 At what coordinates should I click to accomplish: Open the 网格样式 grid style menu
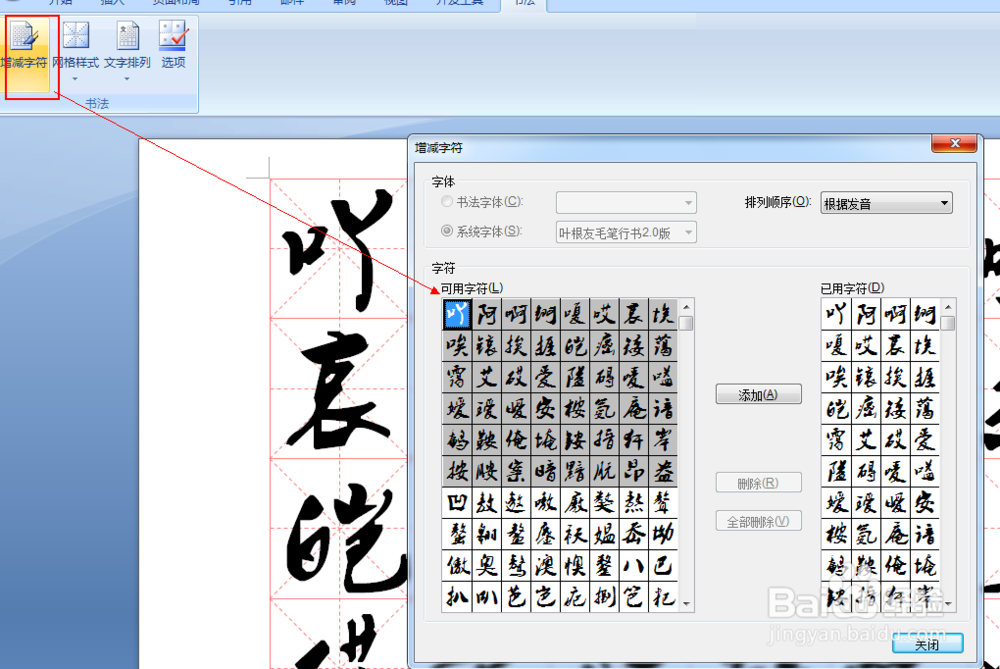pyautogui.click(x=75, y=52)
